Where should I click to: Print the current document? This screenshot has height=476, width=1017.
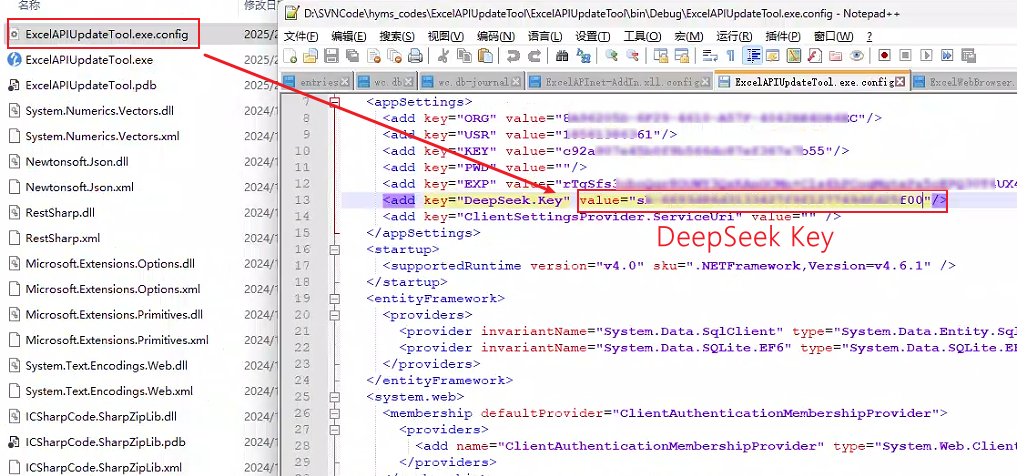click(415, 56)
